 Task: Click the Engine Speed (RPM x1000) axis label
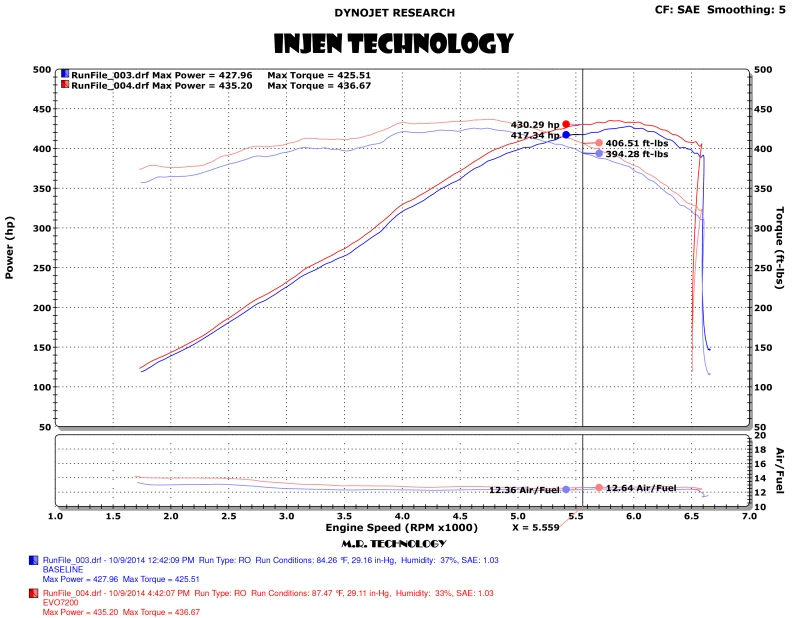click(x=401, y=527)
